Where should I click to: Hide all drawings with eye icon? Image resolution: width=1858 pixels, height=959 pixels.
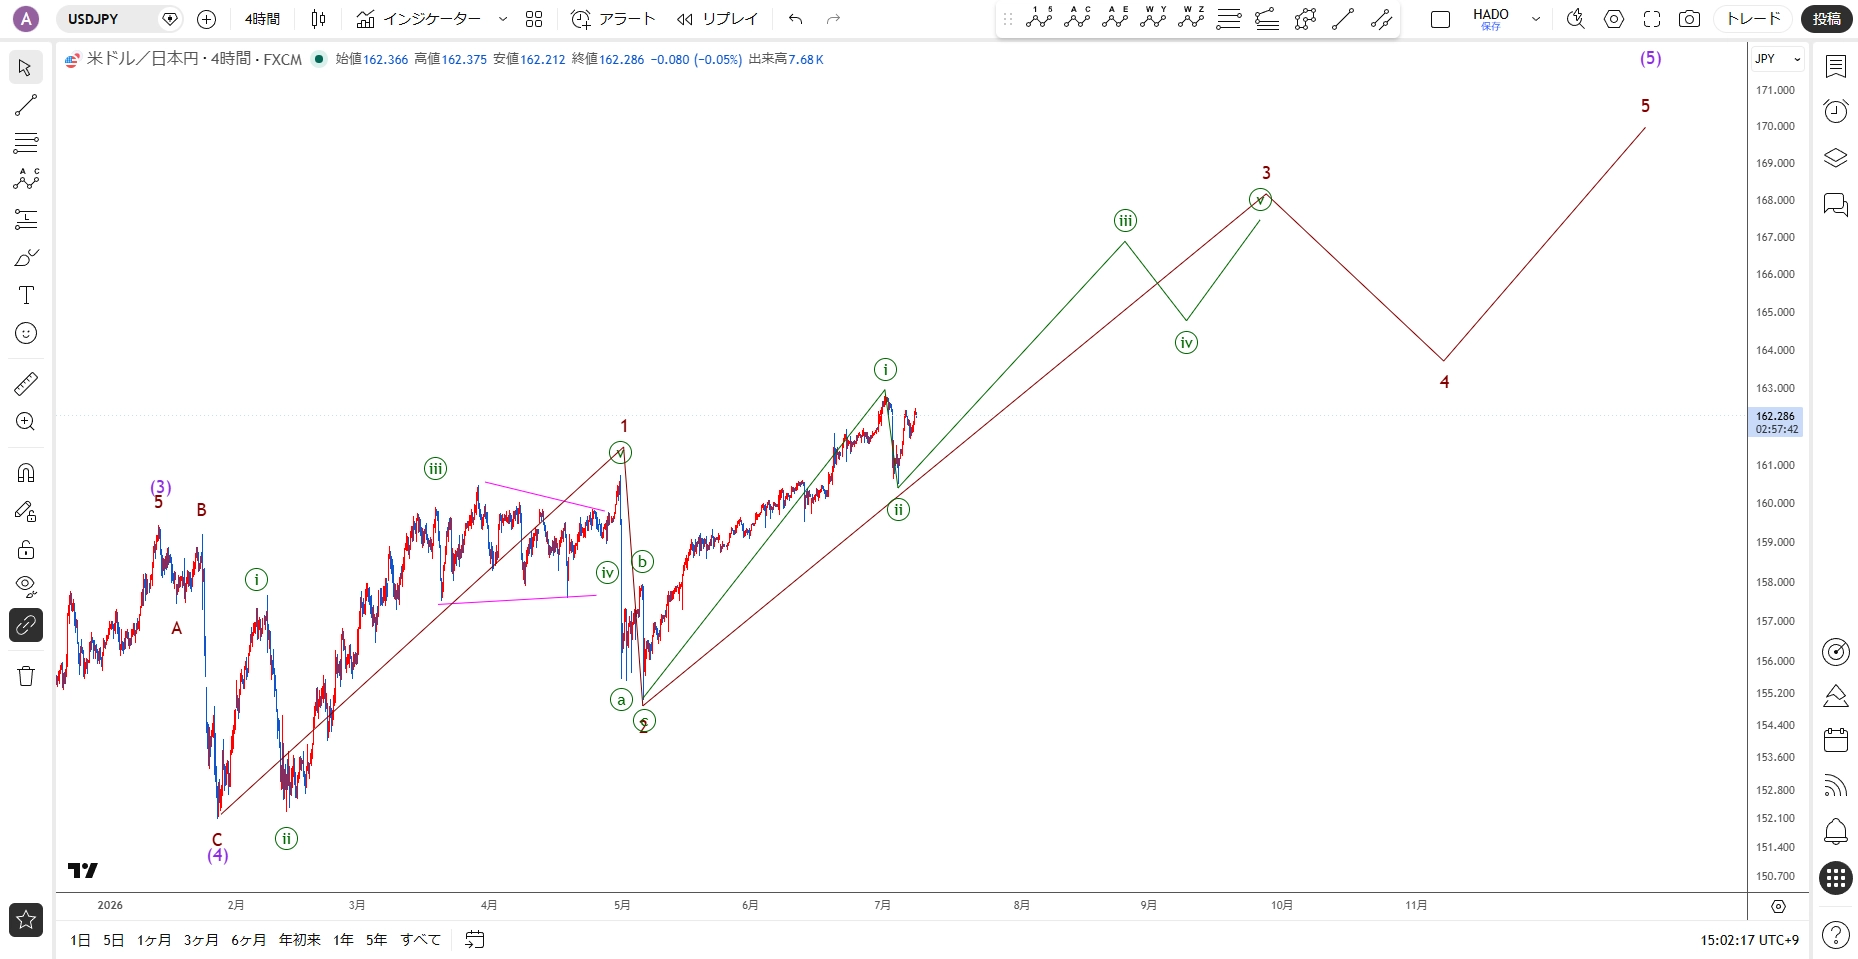point(26,586)
